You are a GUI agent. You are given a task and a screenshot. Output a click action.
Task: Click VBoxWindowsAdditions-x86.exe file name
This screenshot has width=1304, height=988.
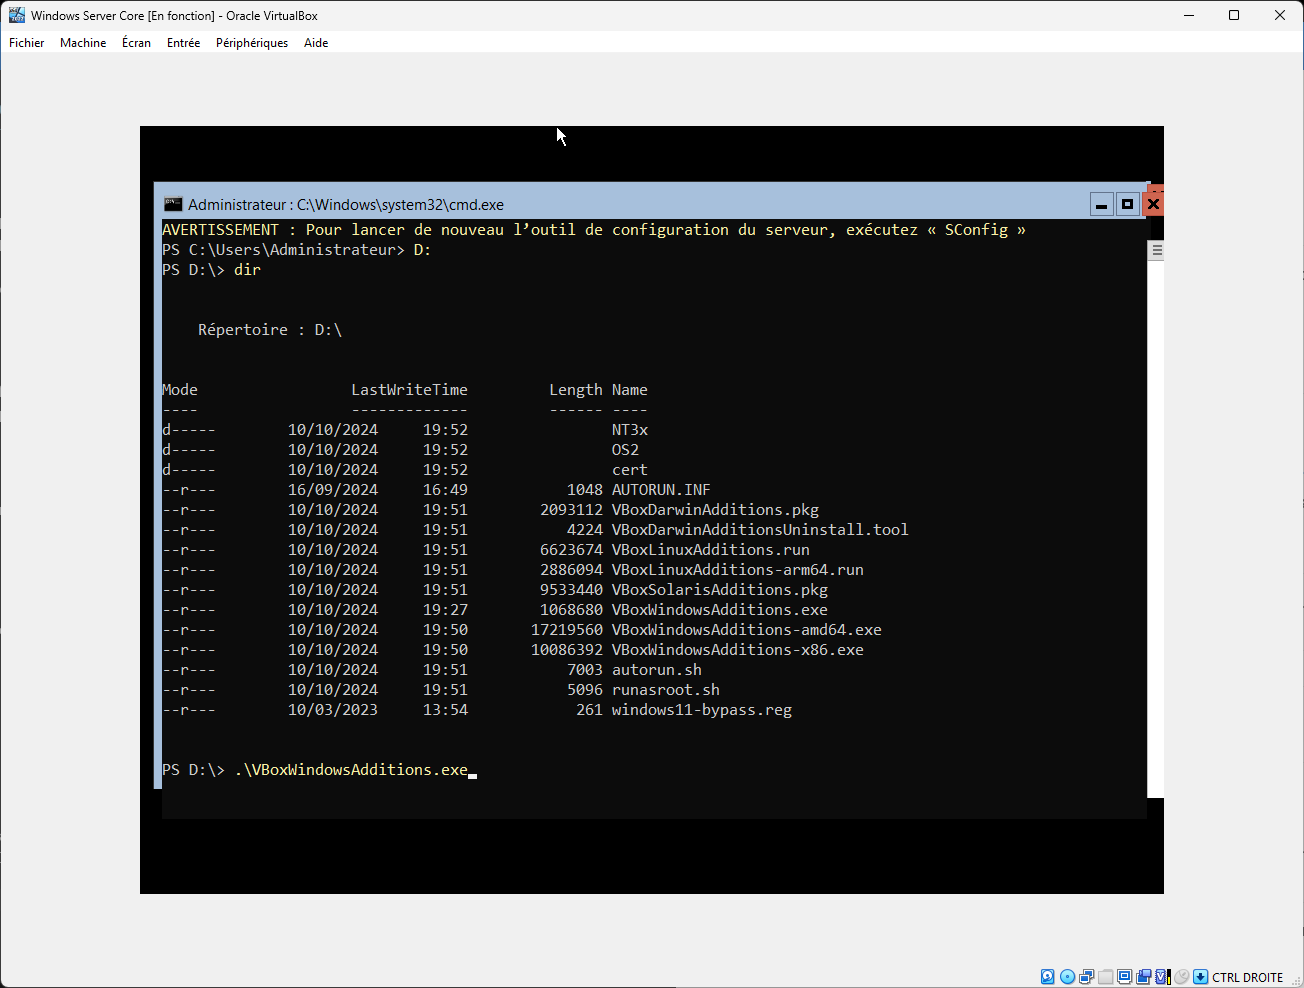[738, 650]
